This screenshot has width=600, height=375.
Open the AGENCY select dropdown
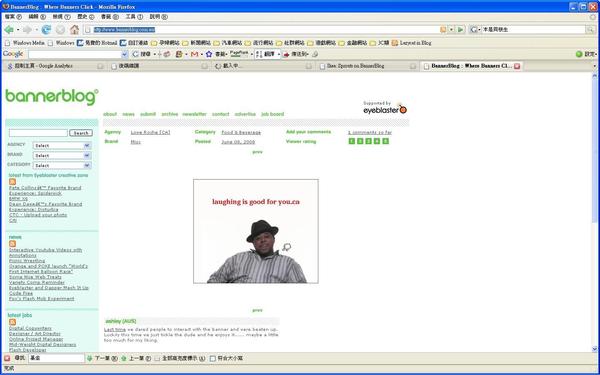tap(62, 146)
